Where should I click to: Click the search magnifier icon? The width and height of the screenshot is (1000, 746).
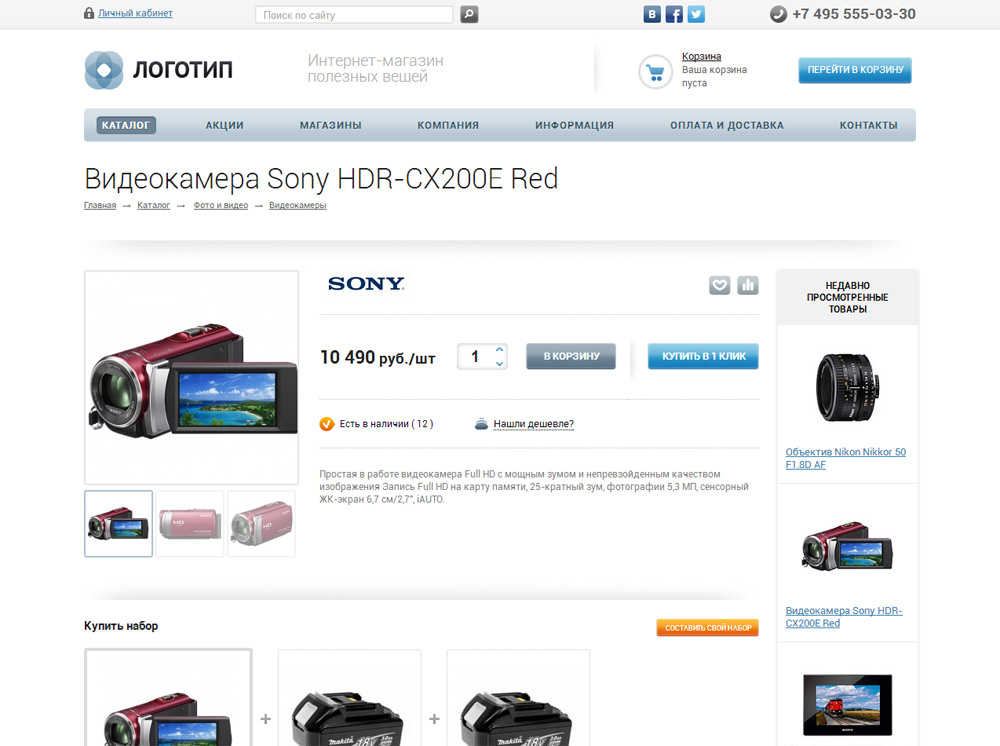[x=469, y=14]
